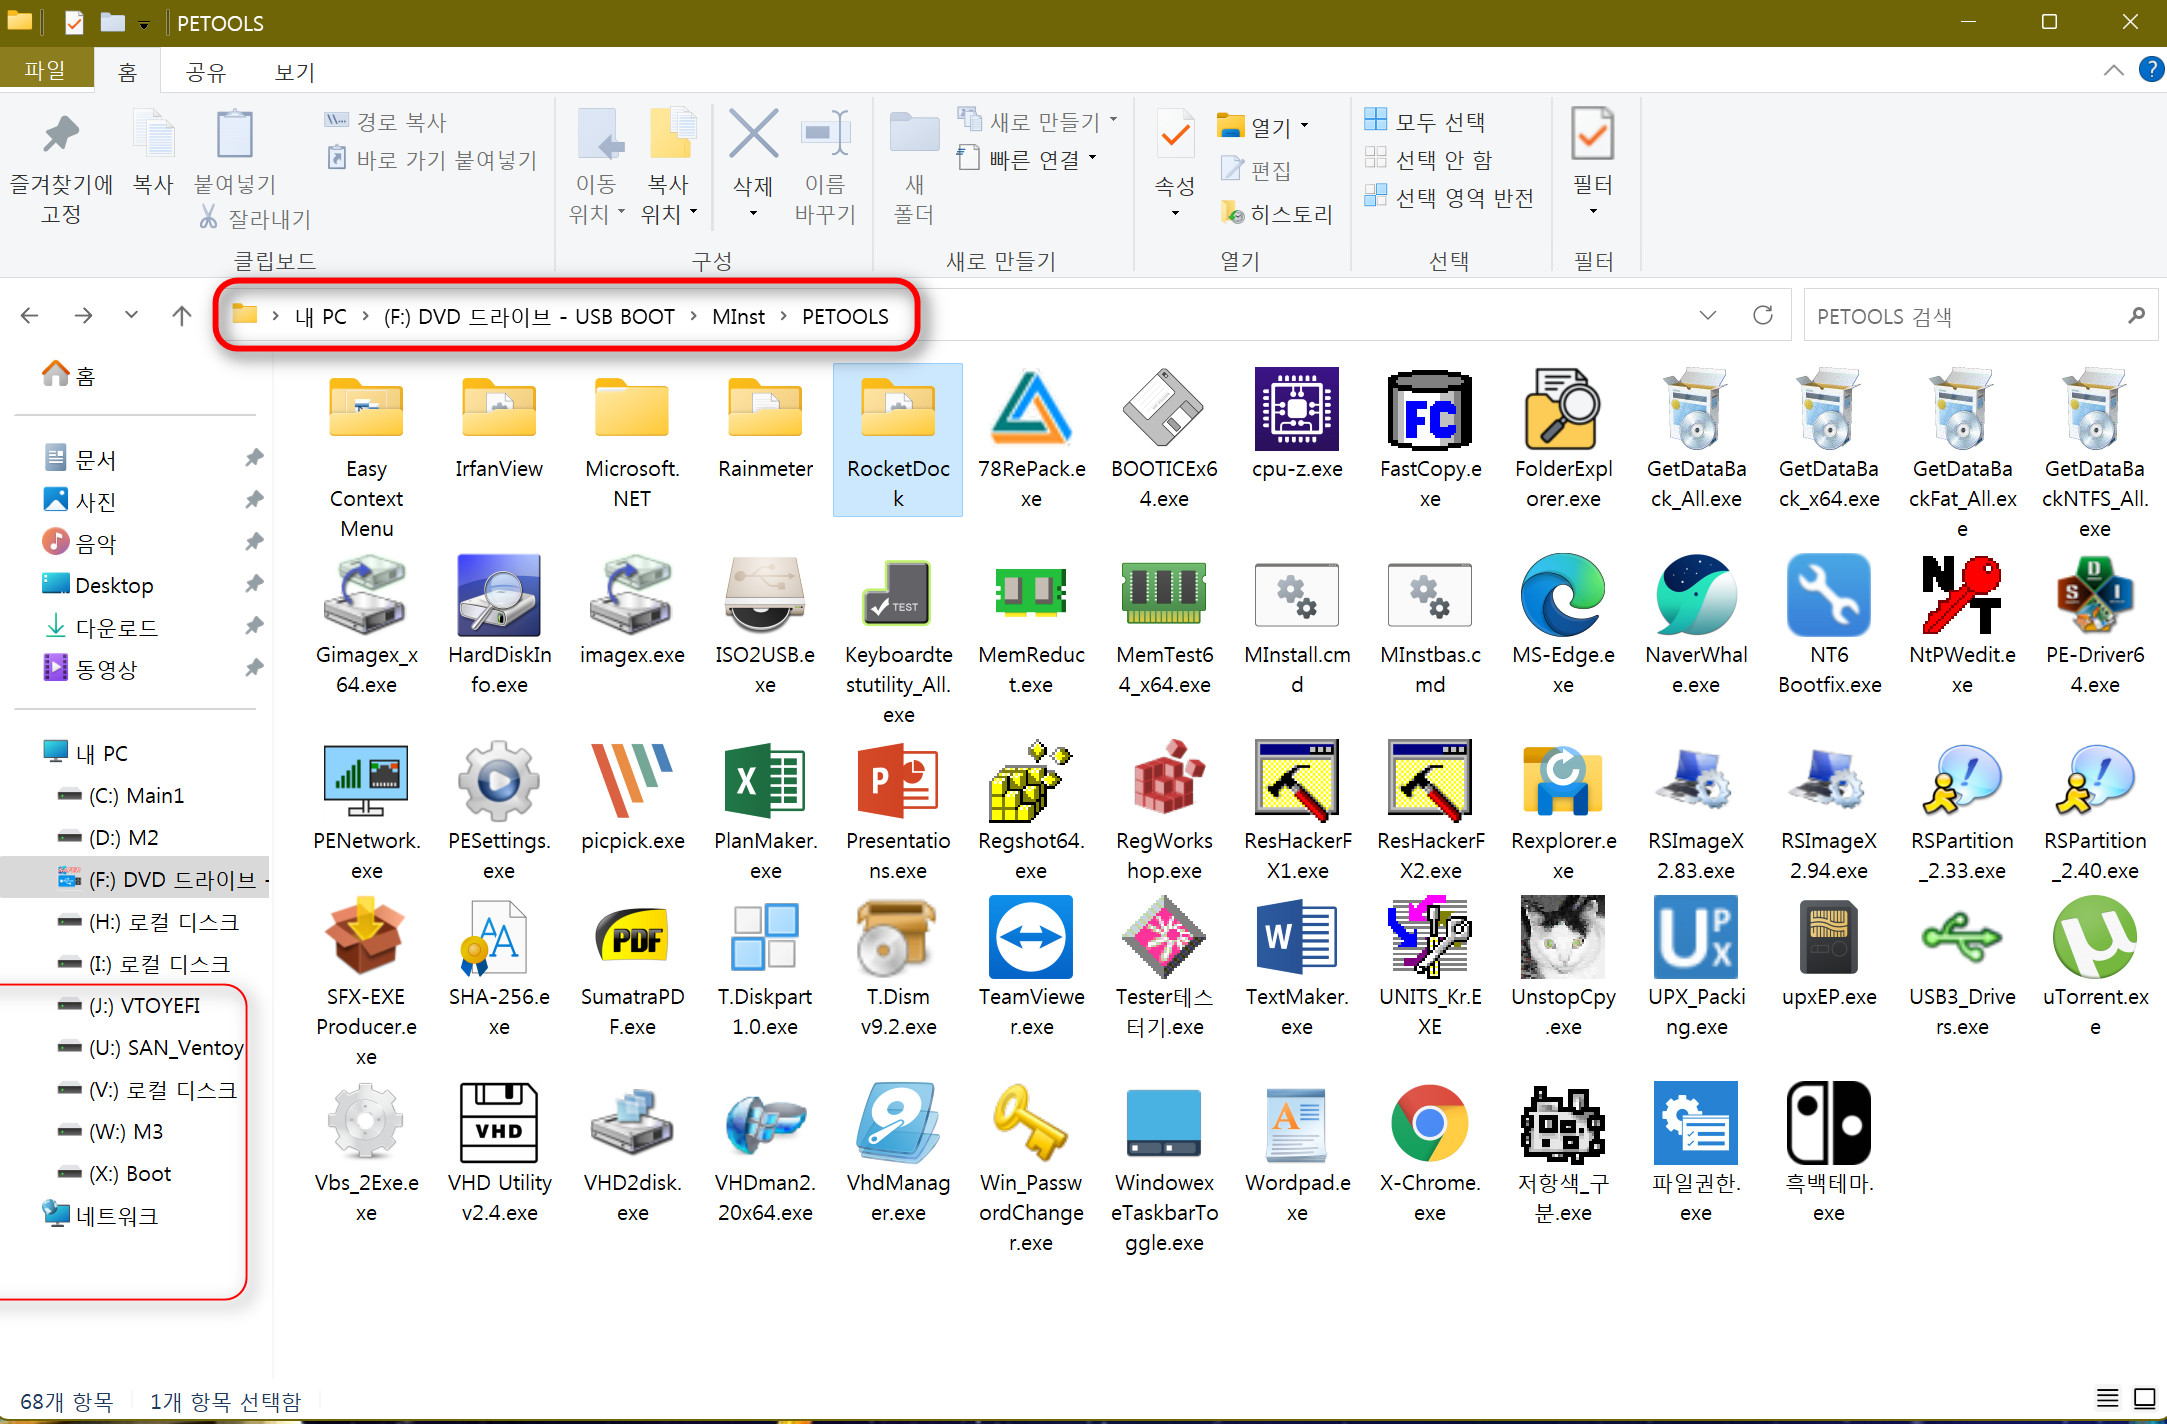Click the MS-Edge.exe browser icon
This screenshot has width=2167, height=1424.
tap(1563, 596)
